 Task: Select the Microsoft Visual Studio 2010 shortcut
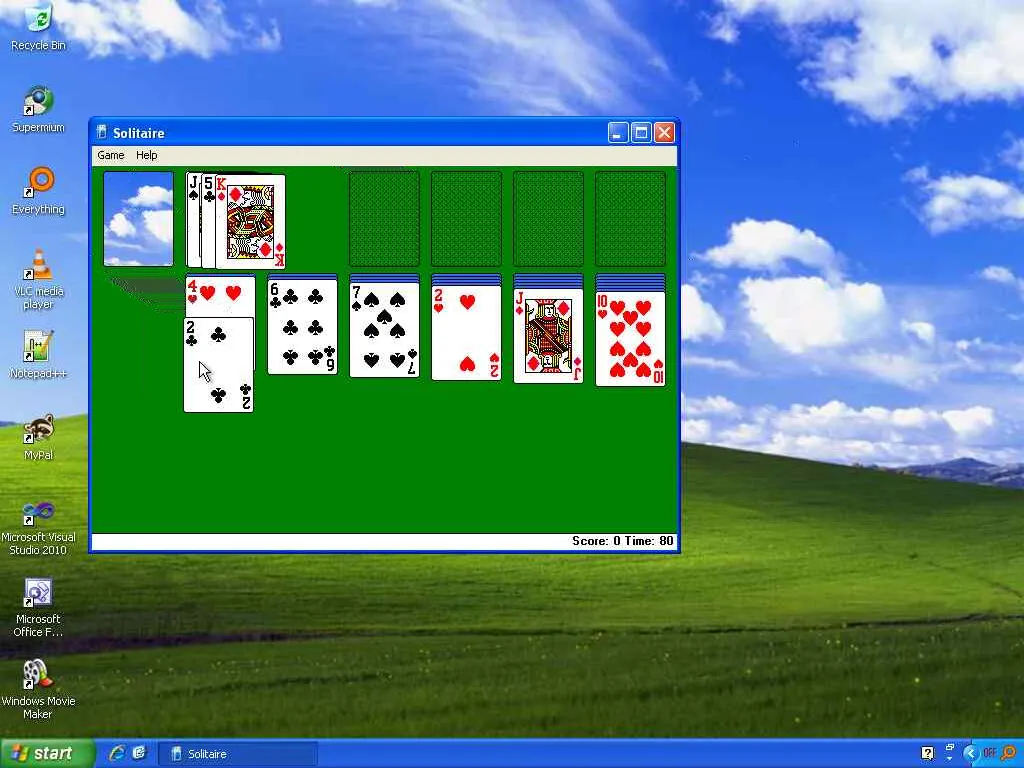point(39,528)
